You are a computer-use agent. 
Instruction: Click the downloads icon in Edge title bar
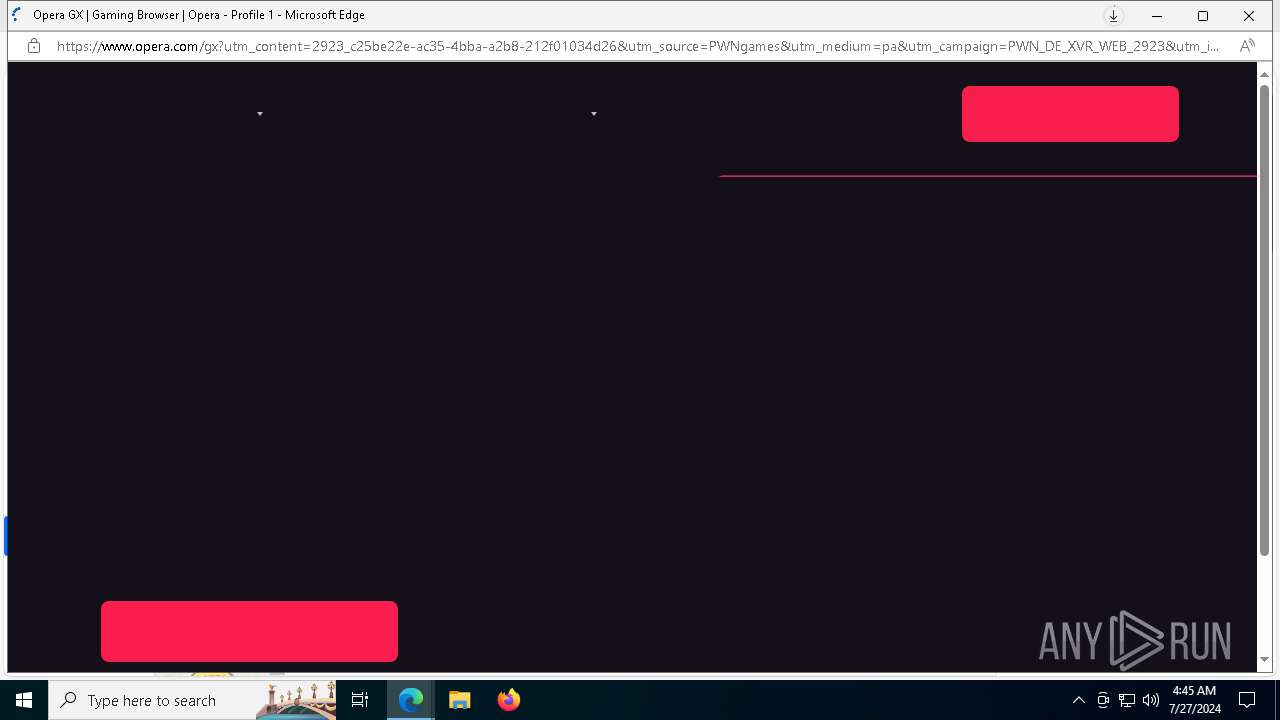point(1113,16)
